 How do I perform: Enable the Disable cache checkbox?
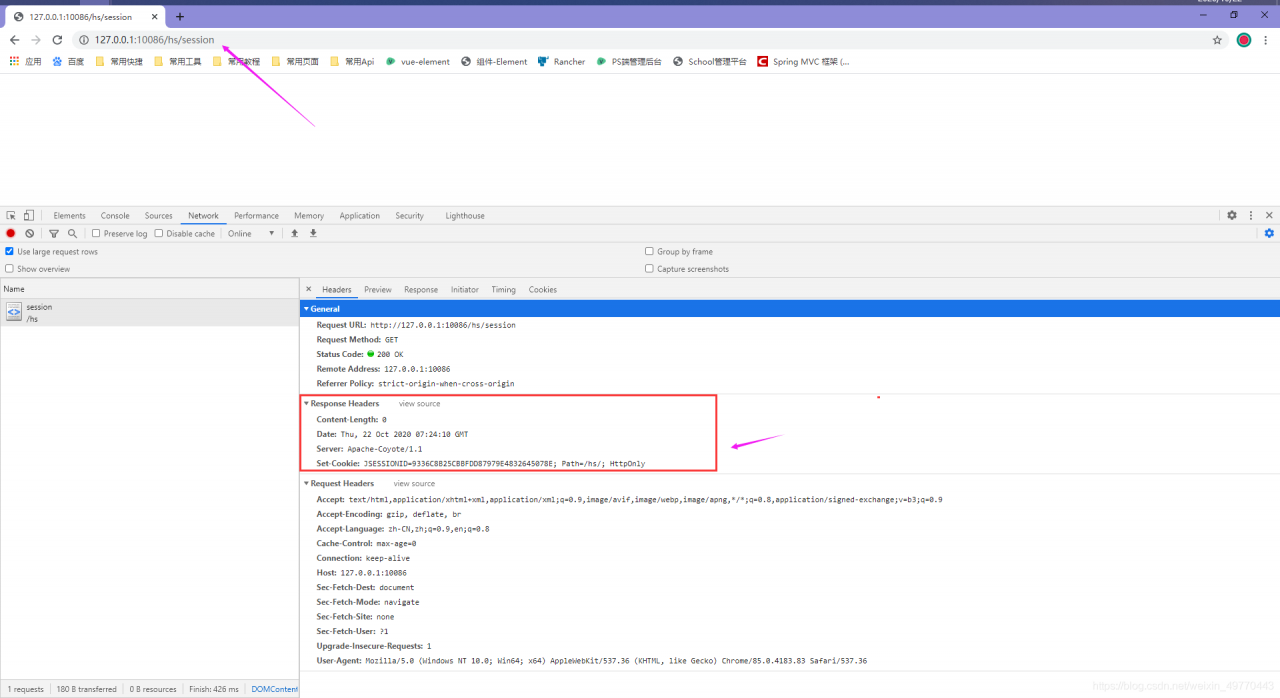tap(159, 233)
